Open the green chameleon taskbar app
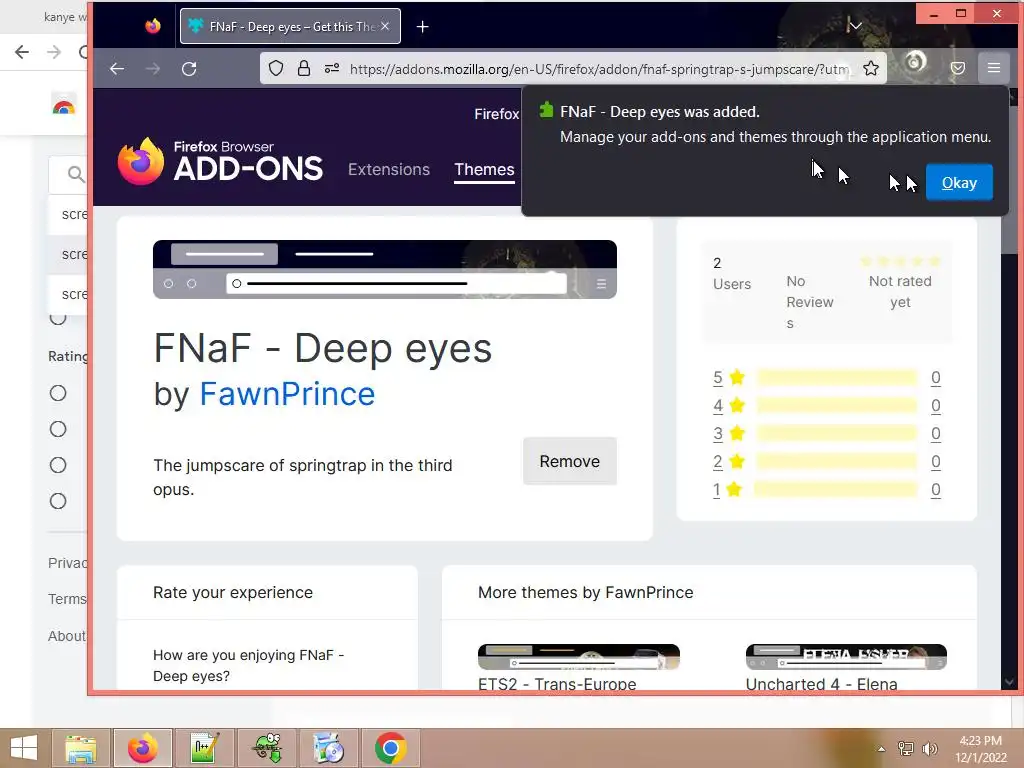Viewport: 1024px width, 768px height. coord(267,748)
